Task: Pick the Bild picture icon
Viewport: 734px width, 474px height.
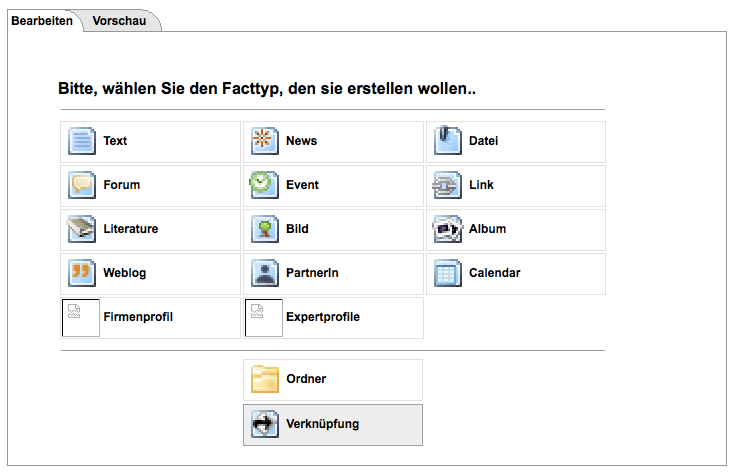Action: click(x=264, y=230)
